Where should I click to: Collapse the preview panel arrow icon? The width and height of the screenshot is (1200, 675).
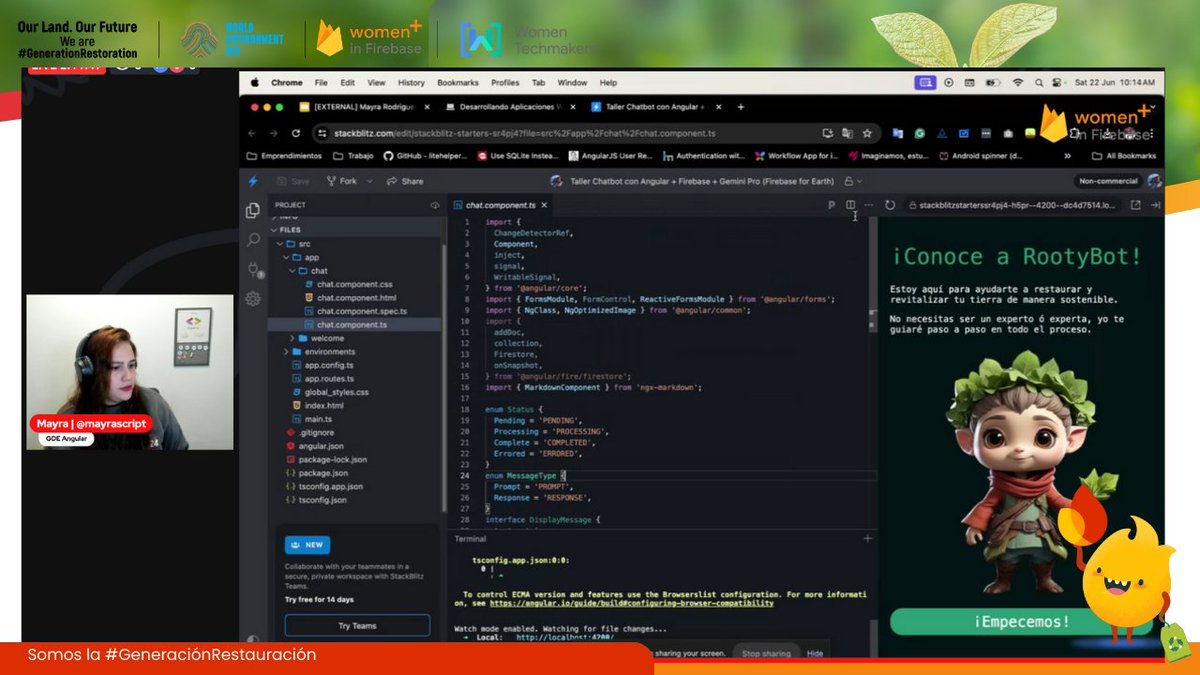1155,205
